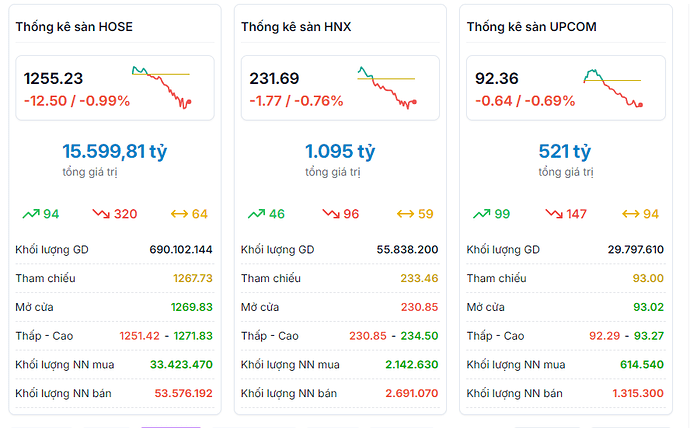Select HNX total value 1.095 tỷ
Viewport: 690px width, 428px height.
[x=340, y=152]
